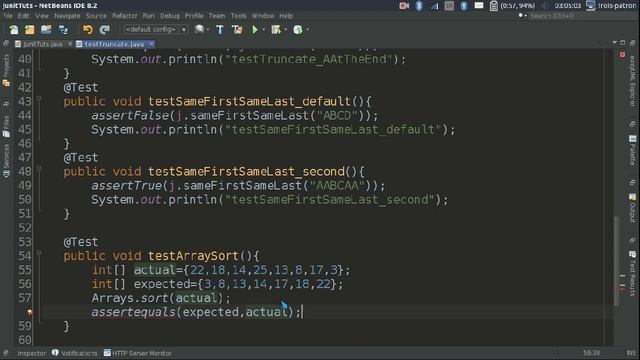Click the battery indicator (0:57, 94%)
The image size is (640, 360).
point(512,6)
